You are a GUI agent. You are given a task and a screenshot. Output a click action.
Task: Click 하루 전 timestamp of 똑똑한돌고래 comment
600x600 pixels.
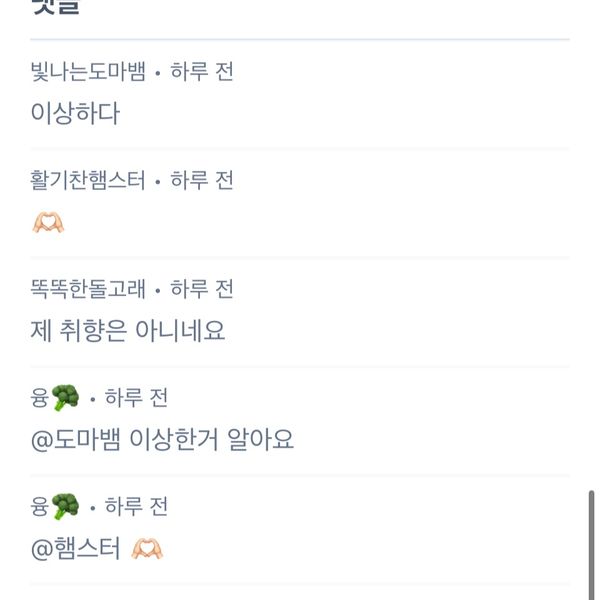coord(202,289)
